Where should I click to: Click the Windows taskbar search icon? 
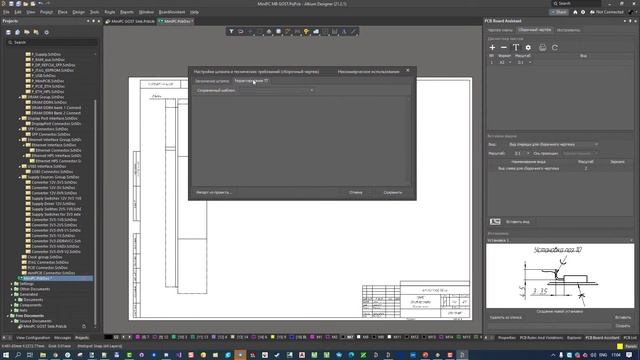click(18, 355)
